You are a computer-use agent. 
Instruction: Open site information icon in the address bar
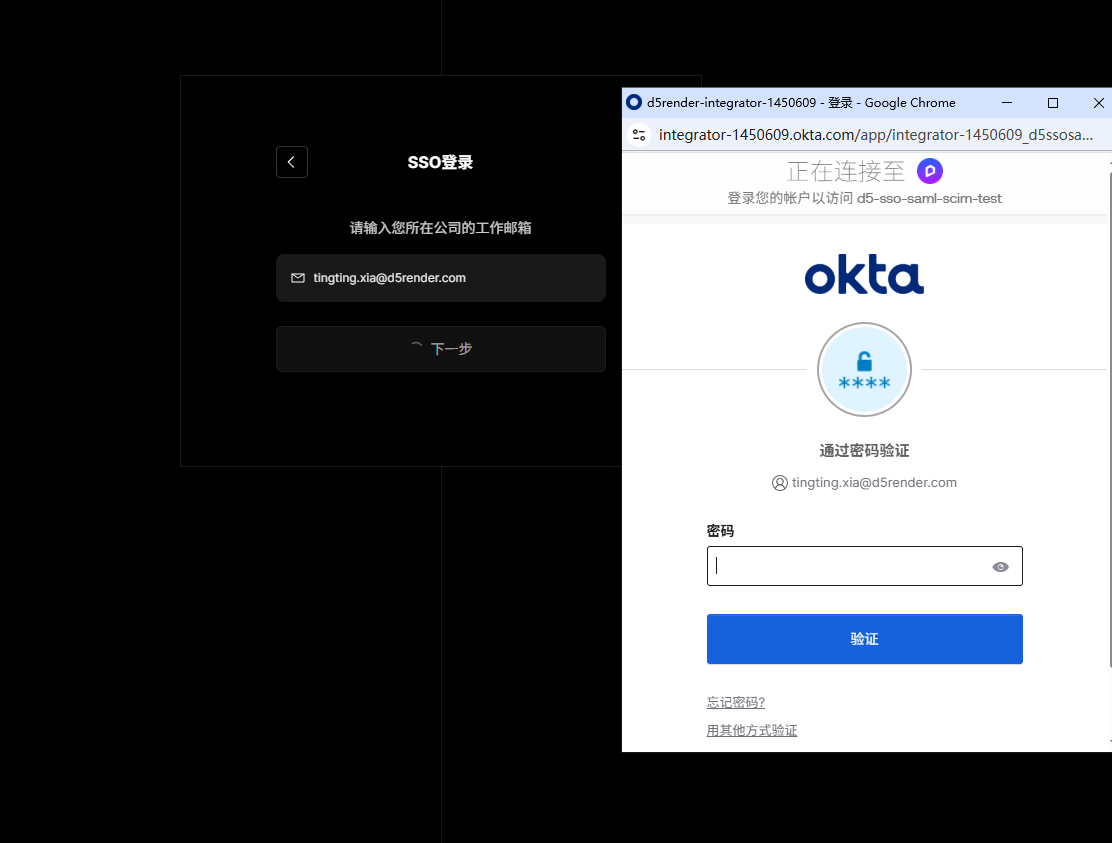coord(639,135)
